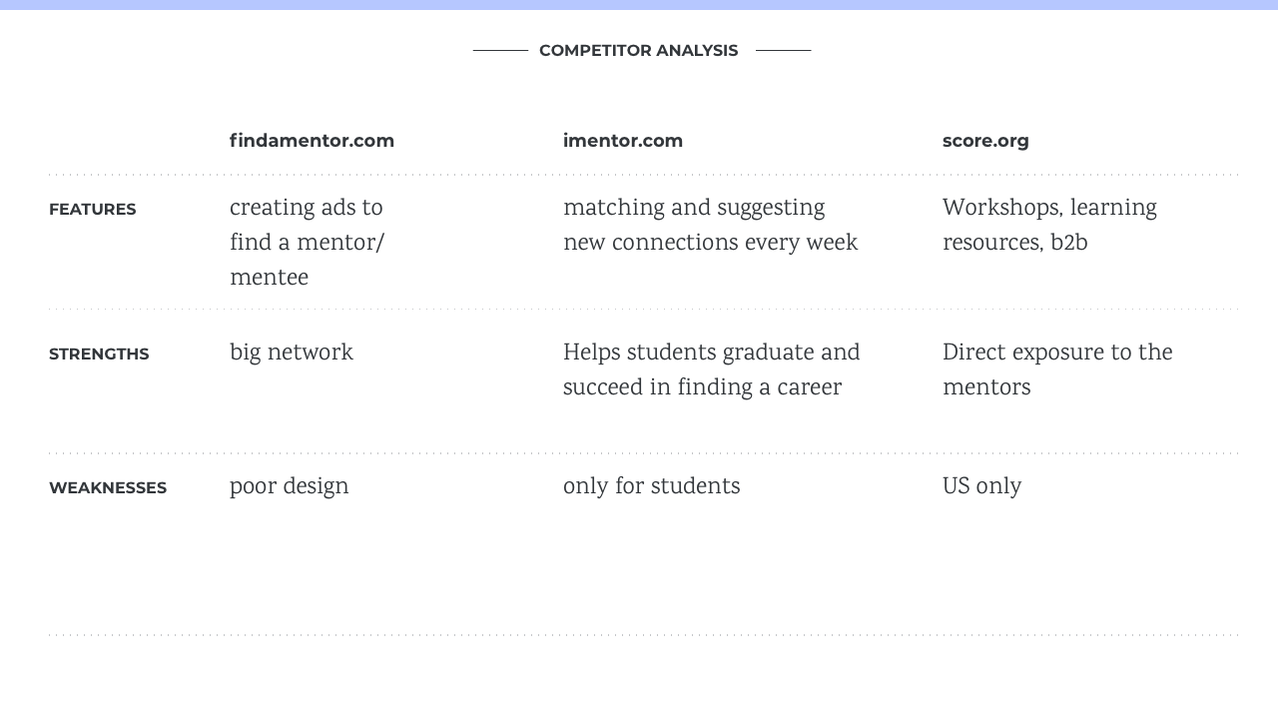Click the 'matching and suggesting new connections' text

pos(710,226)
